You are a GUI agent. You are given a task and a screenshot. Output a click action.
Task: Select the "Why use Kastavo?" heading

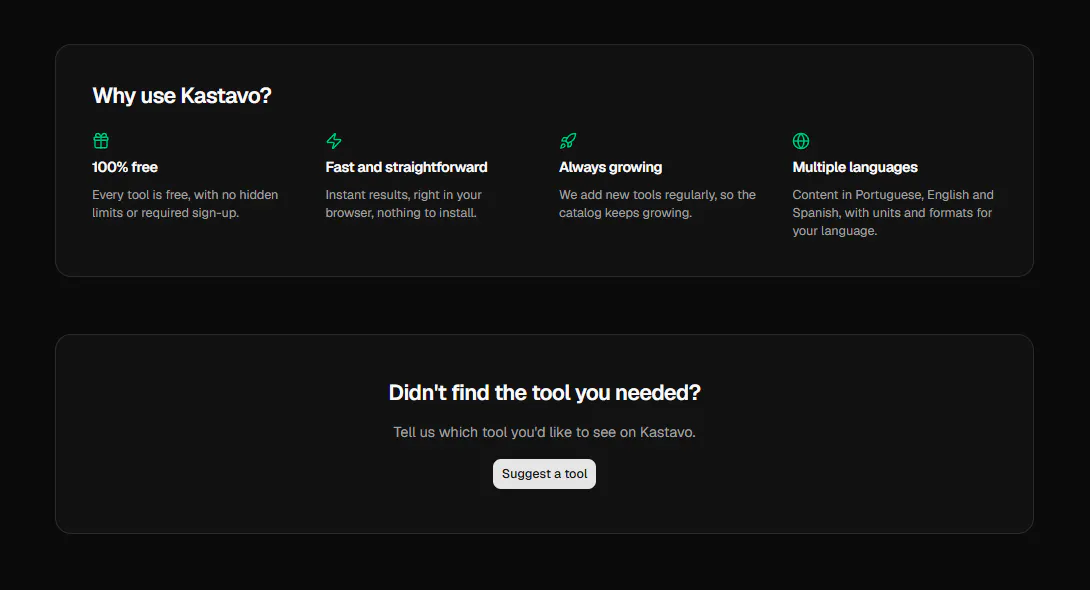click(181, 96)
